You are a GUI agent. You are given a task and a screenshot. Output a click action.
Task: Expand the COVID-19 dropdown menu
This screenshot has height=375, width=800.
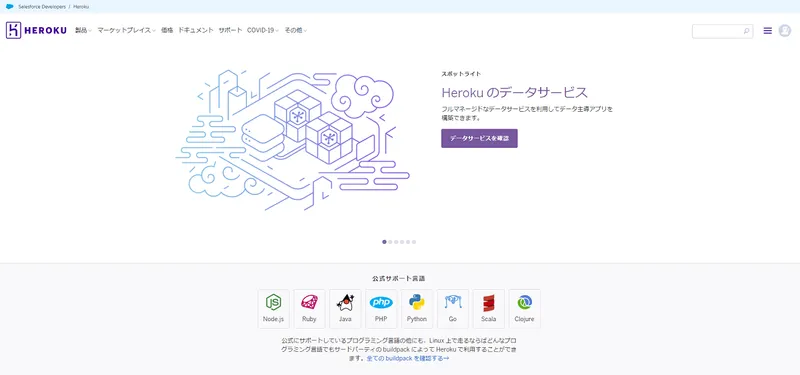pyautogui.click(x=263, y=30)
